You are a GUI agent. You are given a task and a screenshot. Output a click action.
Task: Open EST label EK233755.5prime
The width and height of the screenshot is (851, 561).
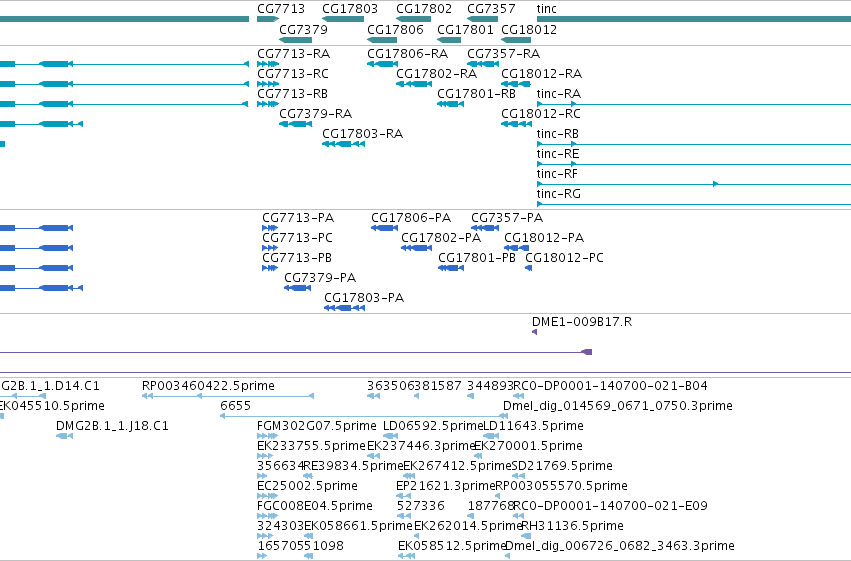(x=312, y=446)
